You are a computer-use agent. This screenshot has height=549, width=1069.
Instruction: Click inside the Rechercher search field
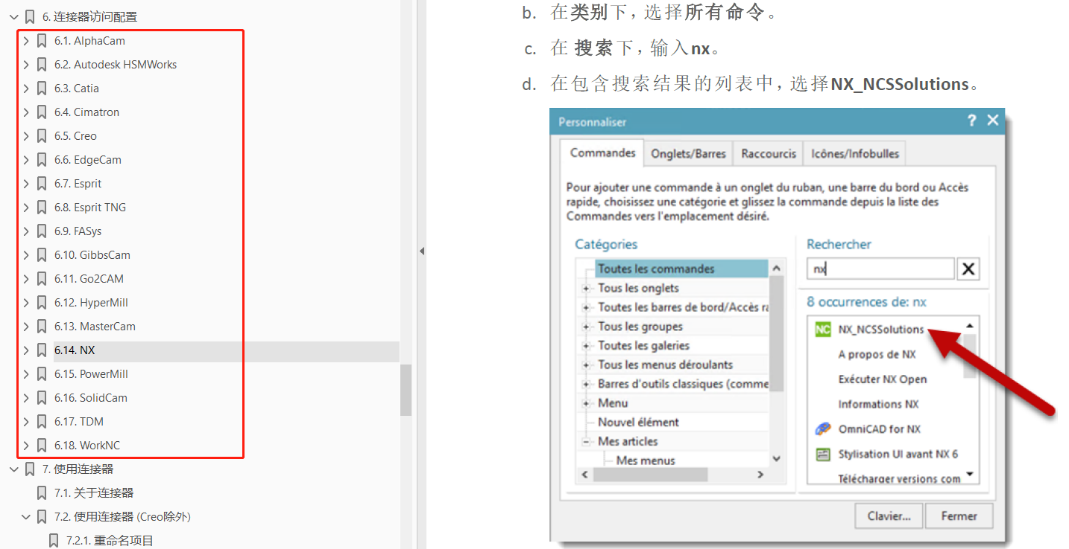[880, 269]
